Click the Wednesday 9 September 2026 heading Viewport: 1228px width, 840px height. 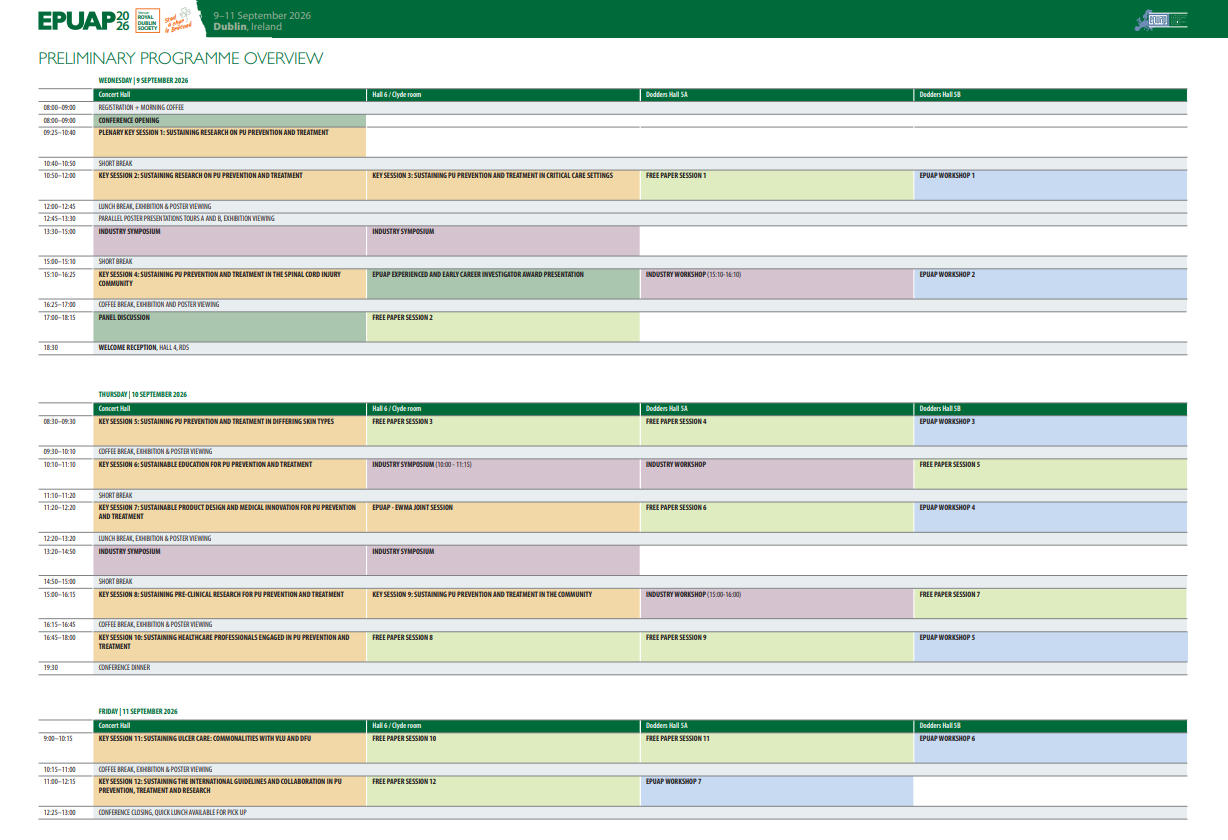(x=143, y=80)
